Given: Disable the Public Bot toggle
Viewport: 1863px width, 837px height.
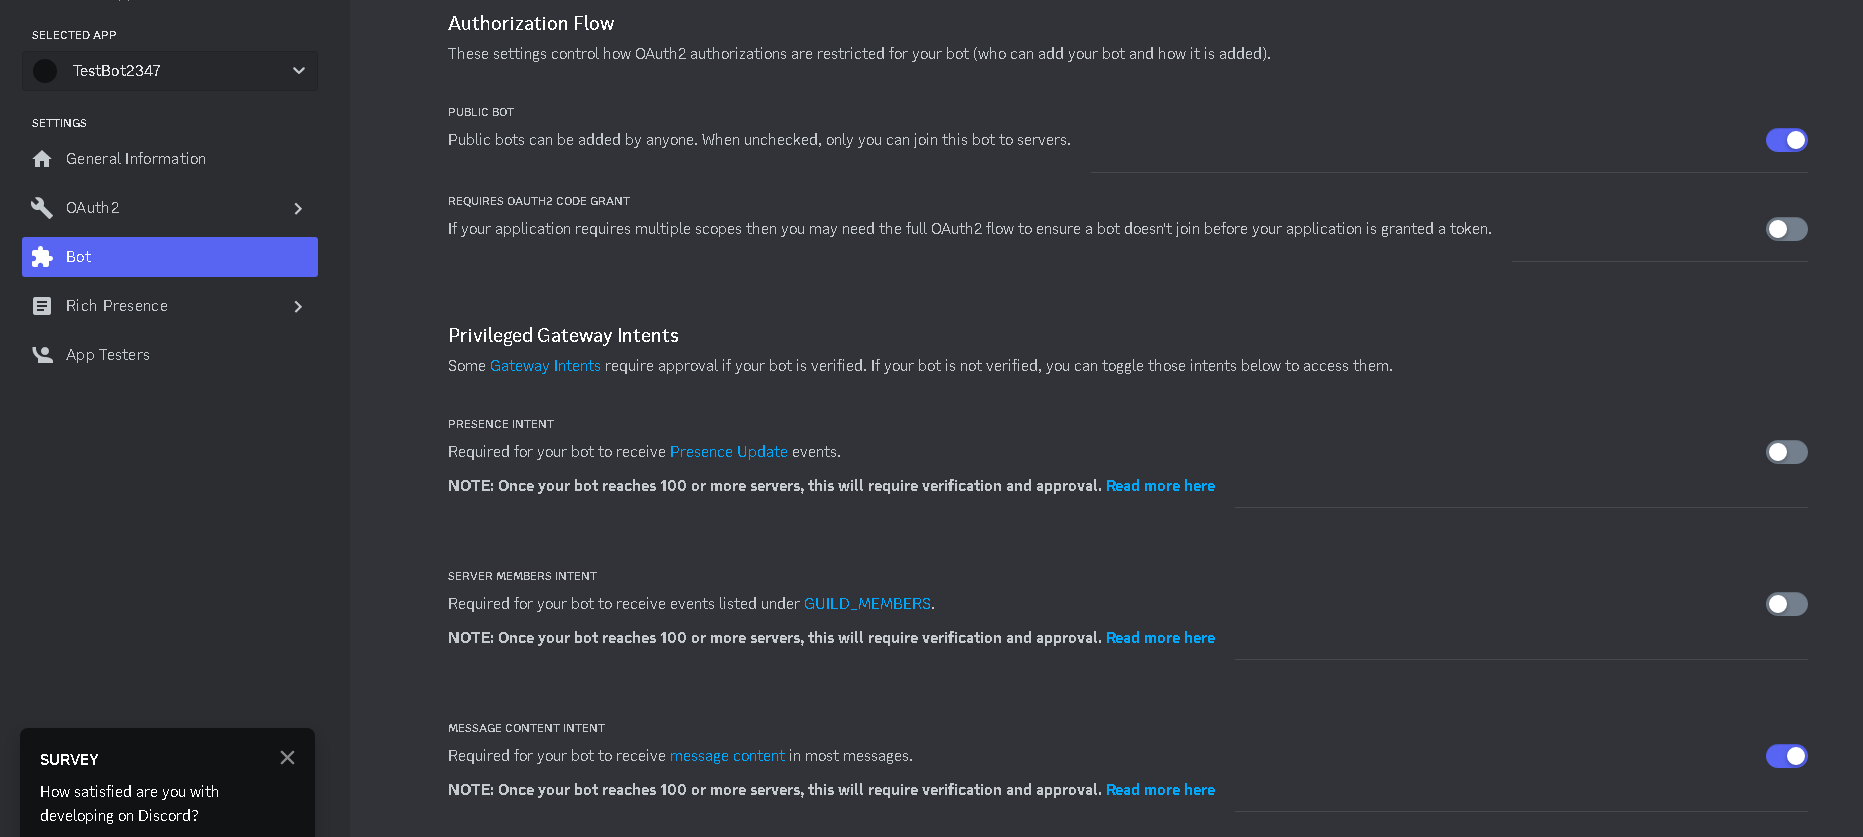Looking at the screenshot, I should 1786,140.
